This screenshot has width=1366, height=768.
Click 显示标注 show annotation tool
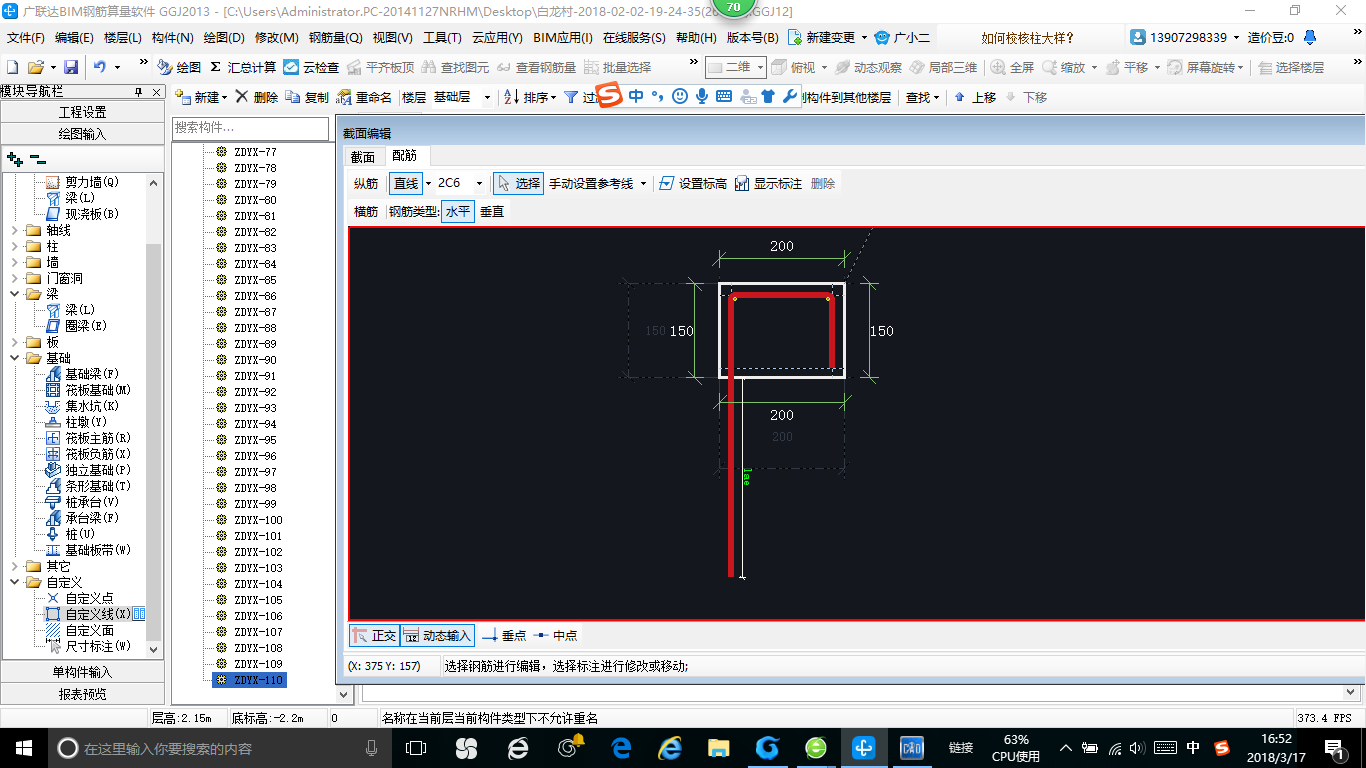click(769, 183)
